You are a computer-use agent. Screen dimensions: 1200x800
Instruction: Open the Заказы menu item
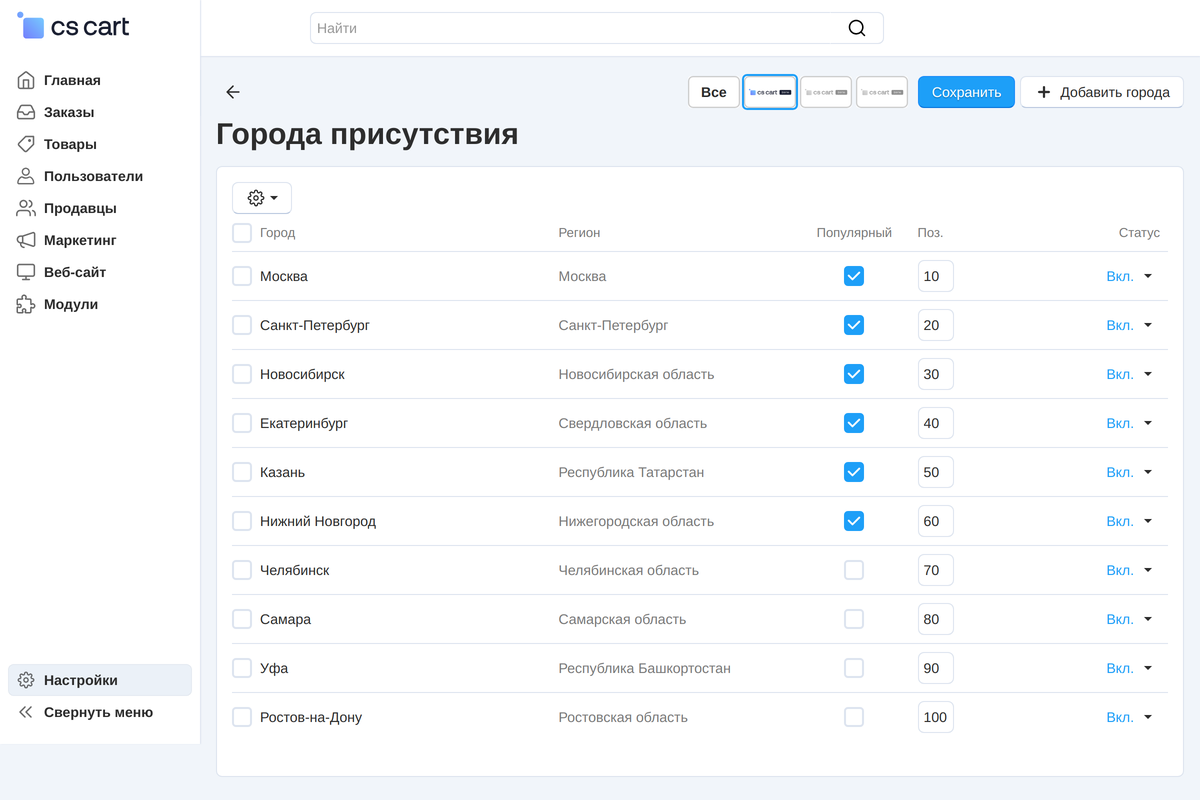click(x=100, y=112)
